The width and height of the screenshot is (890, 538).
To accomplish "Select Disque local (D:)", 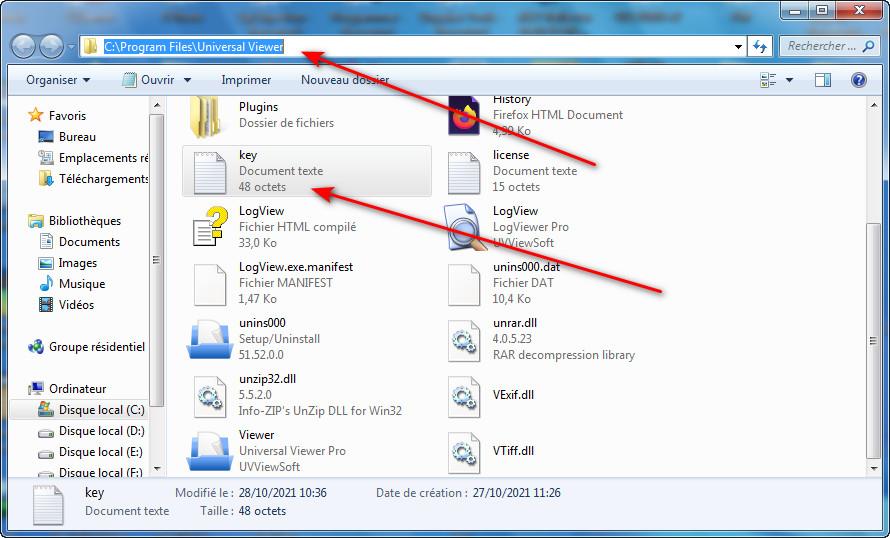I will tap(91, 431).
